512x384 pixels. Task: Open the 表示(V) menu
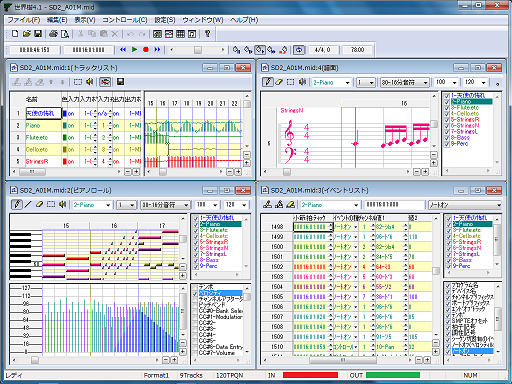coord(85,20)
